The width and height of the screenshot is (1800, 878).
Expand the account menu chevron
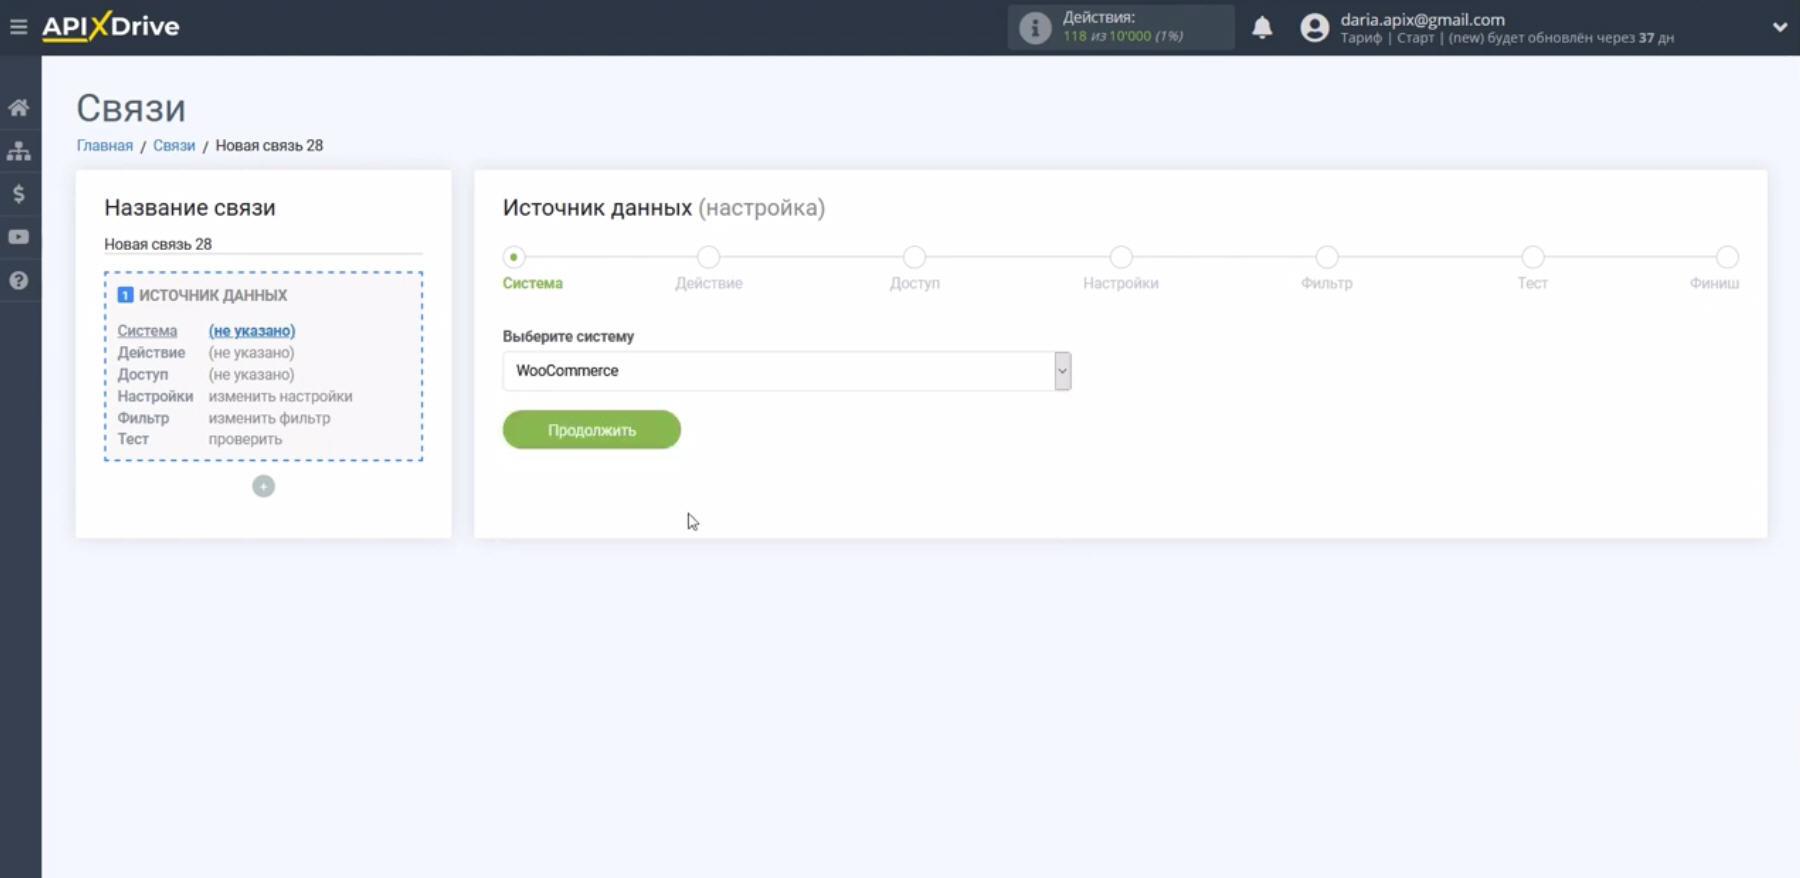click(1779, 27)
